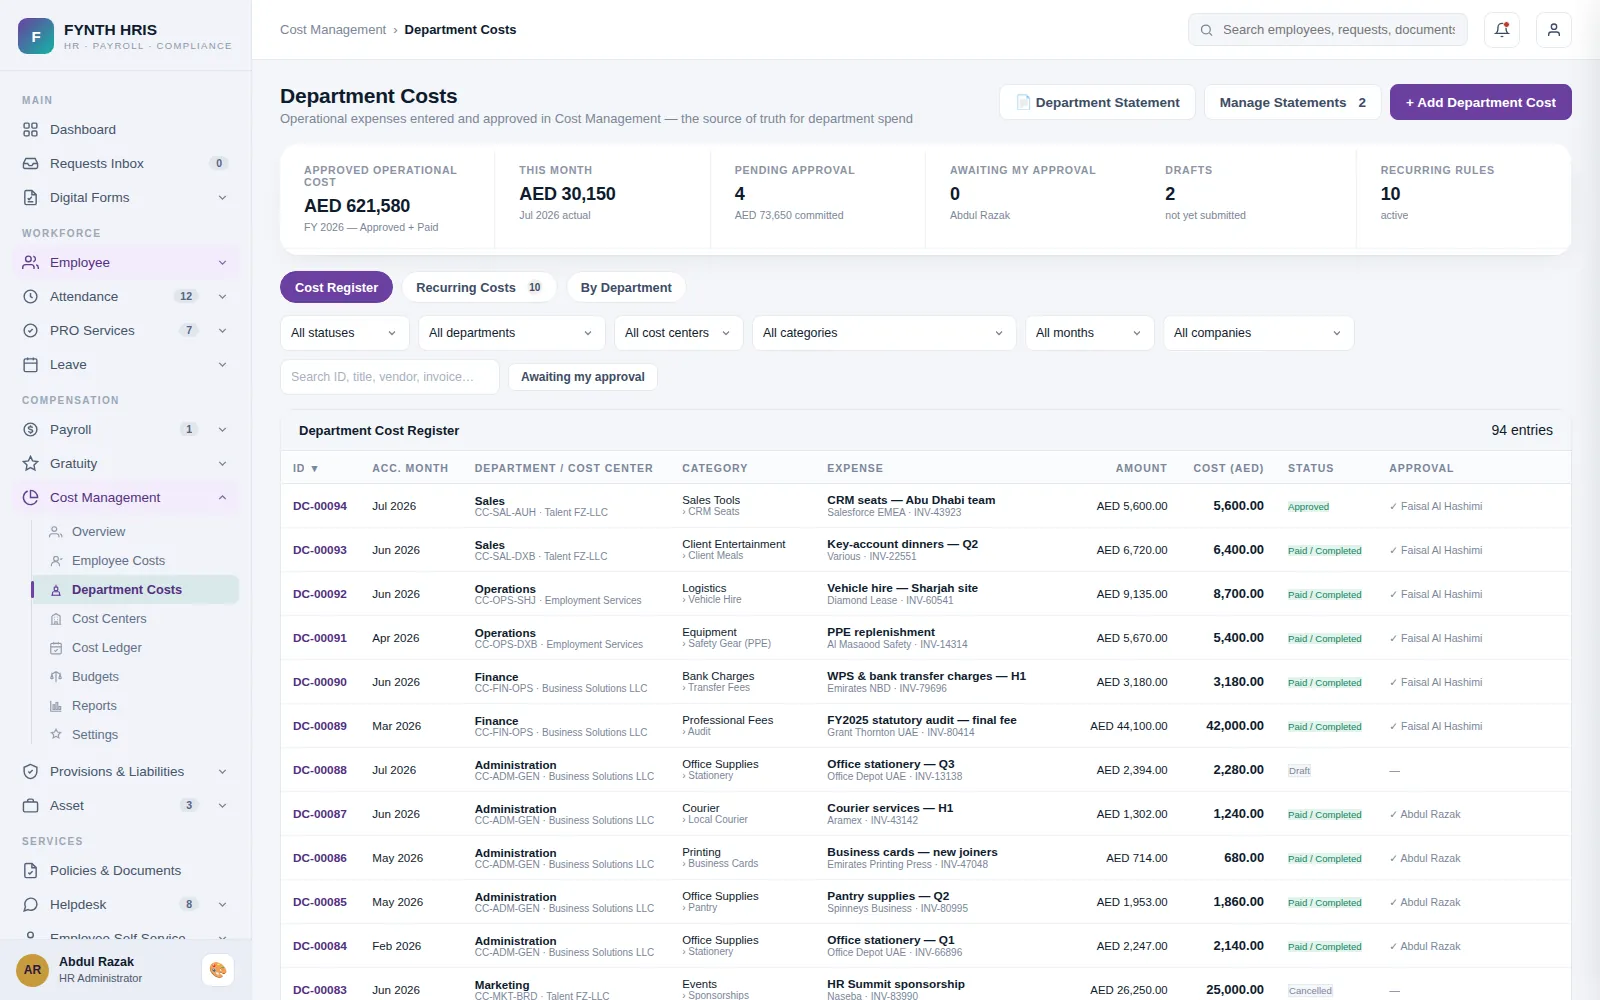
Task: Click the Payroll dollar icon
Action: point(31,430)
